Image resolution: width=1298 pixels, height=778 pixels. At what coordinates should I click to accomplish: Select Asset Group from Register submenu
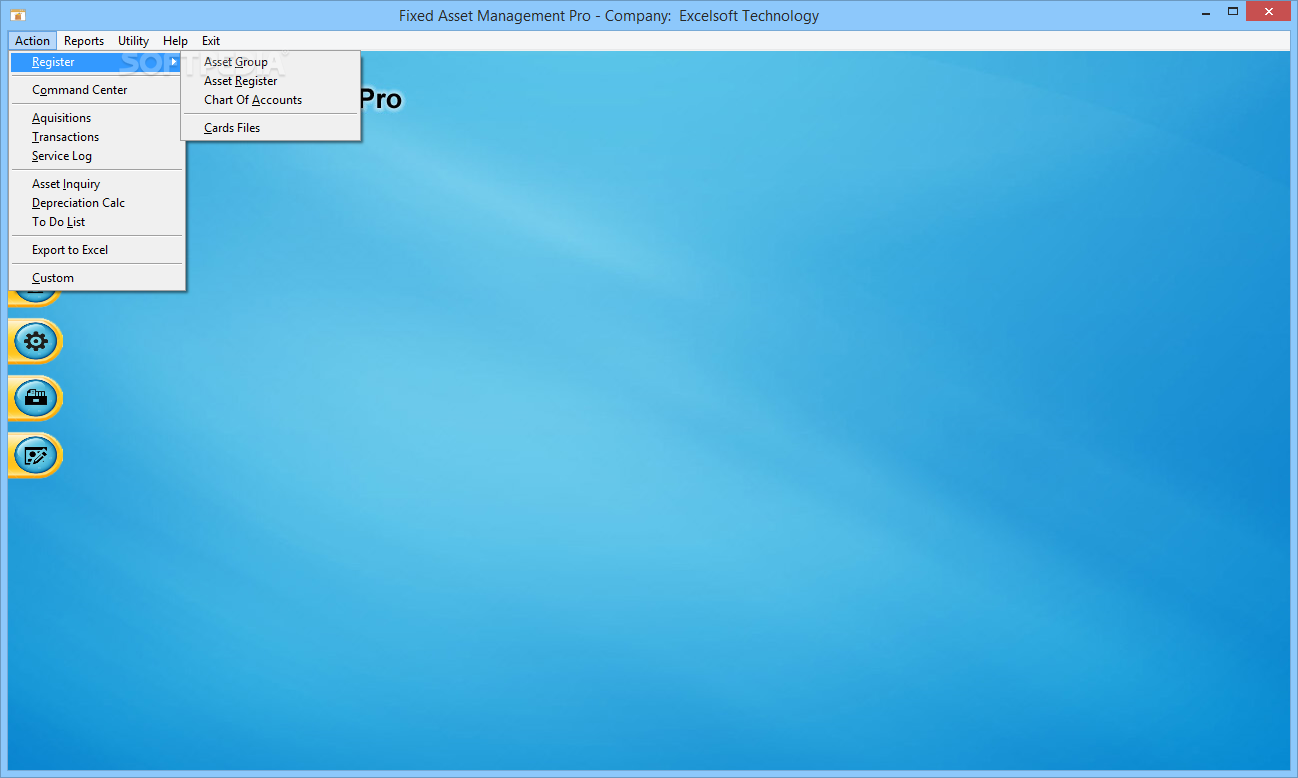(x=270, y=62)
